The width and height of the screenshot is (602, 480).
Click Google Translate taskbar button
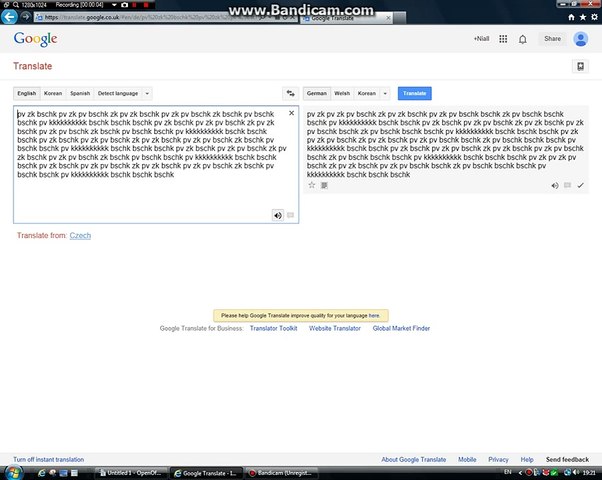[x=206, y=473]
